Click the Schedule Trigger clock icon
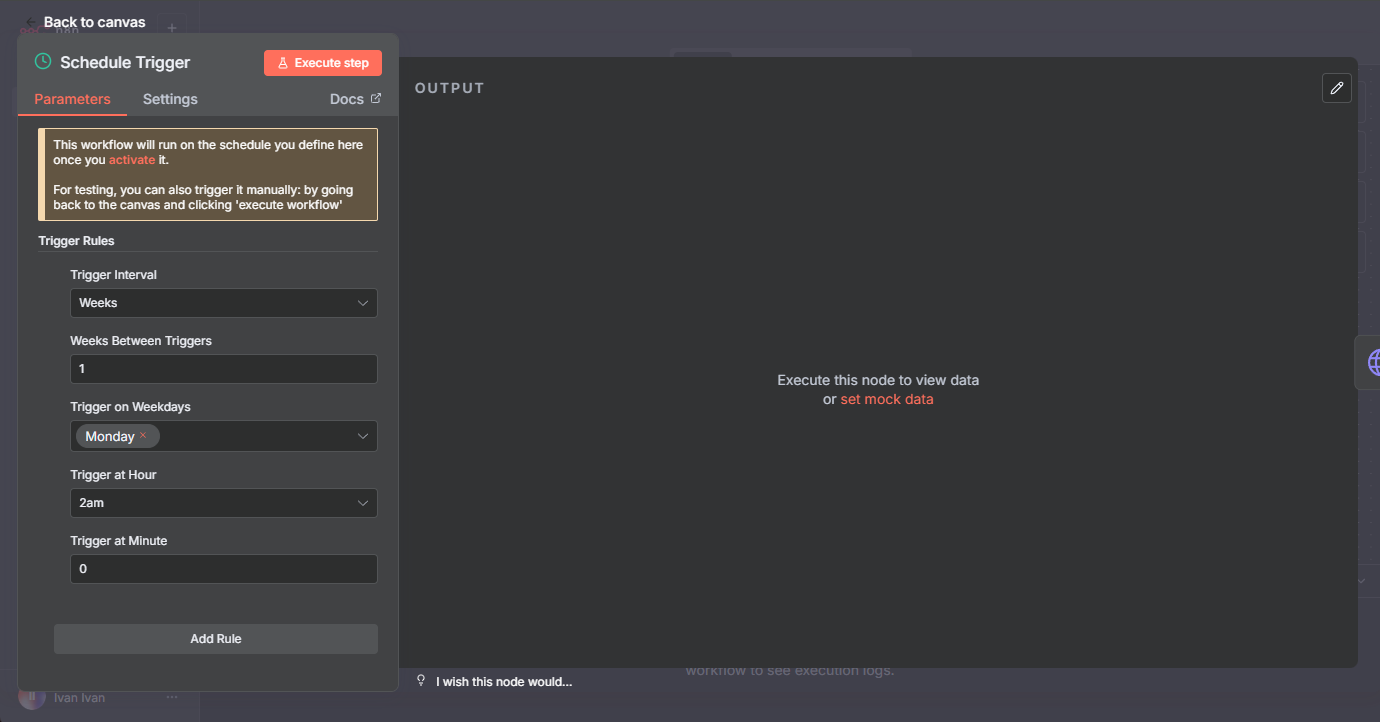 click(43, 62)
